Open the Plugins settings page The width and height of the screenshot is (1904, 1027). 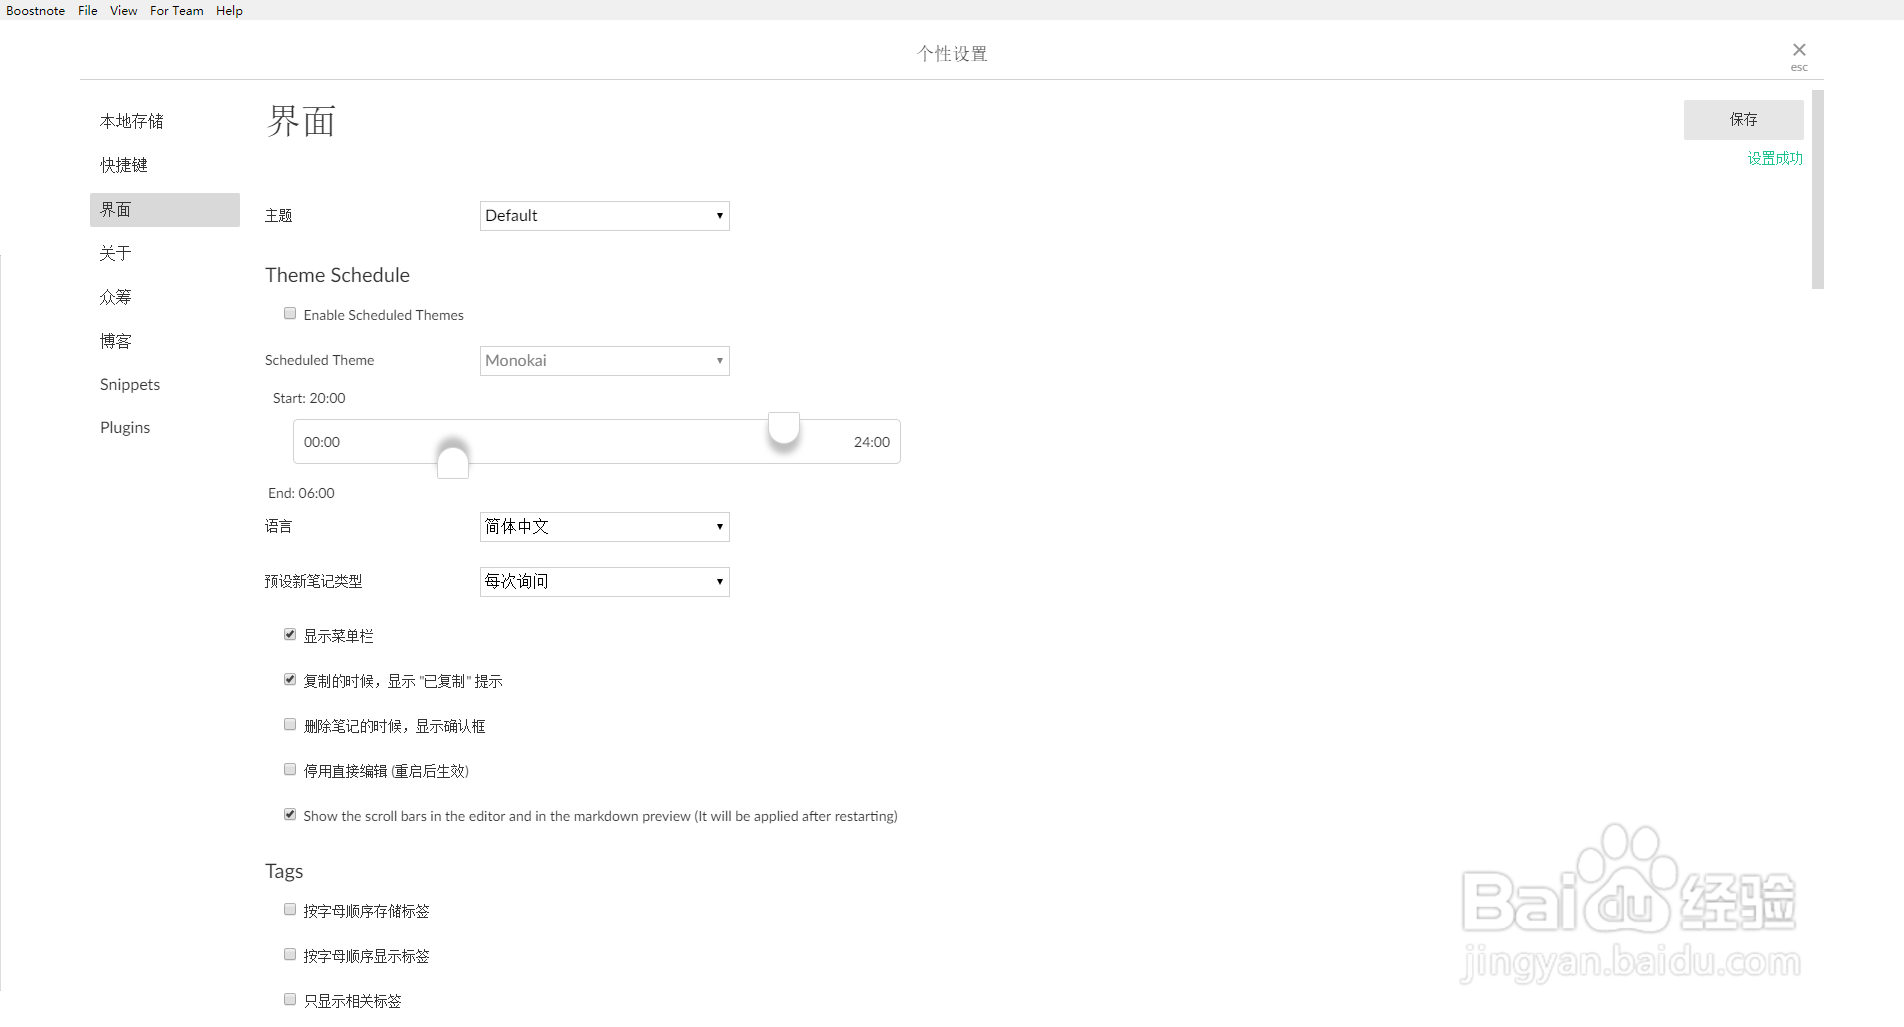tap(124, 426)
